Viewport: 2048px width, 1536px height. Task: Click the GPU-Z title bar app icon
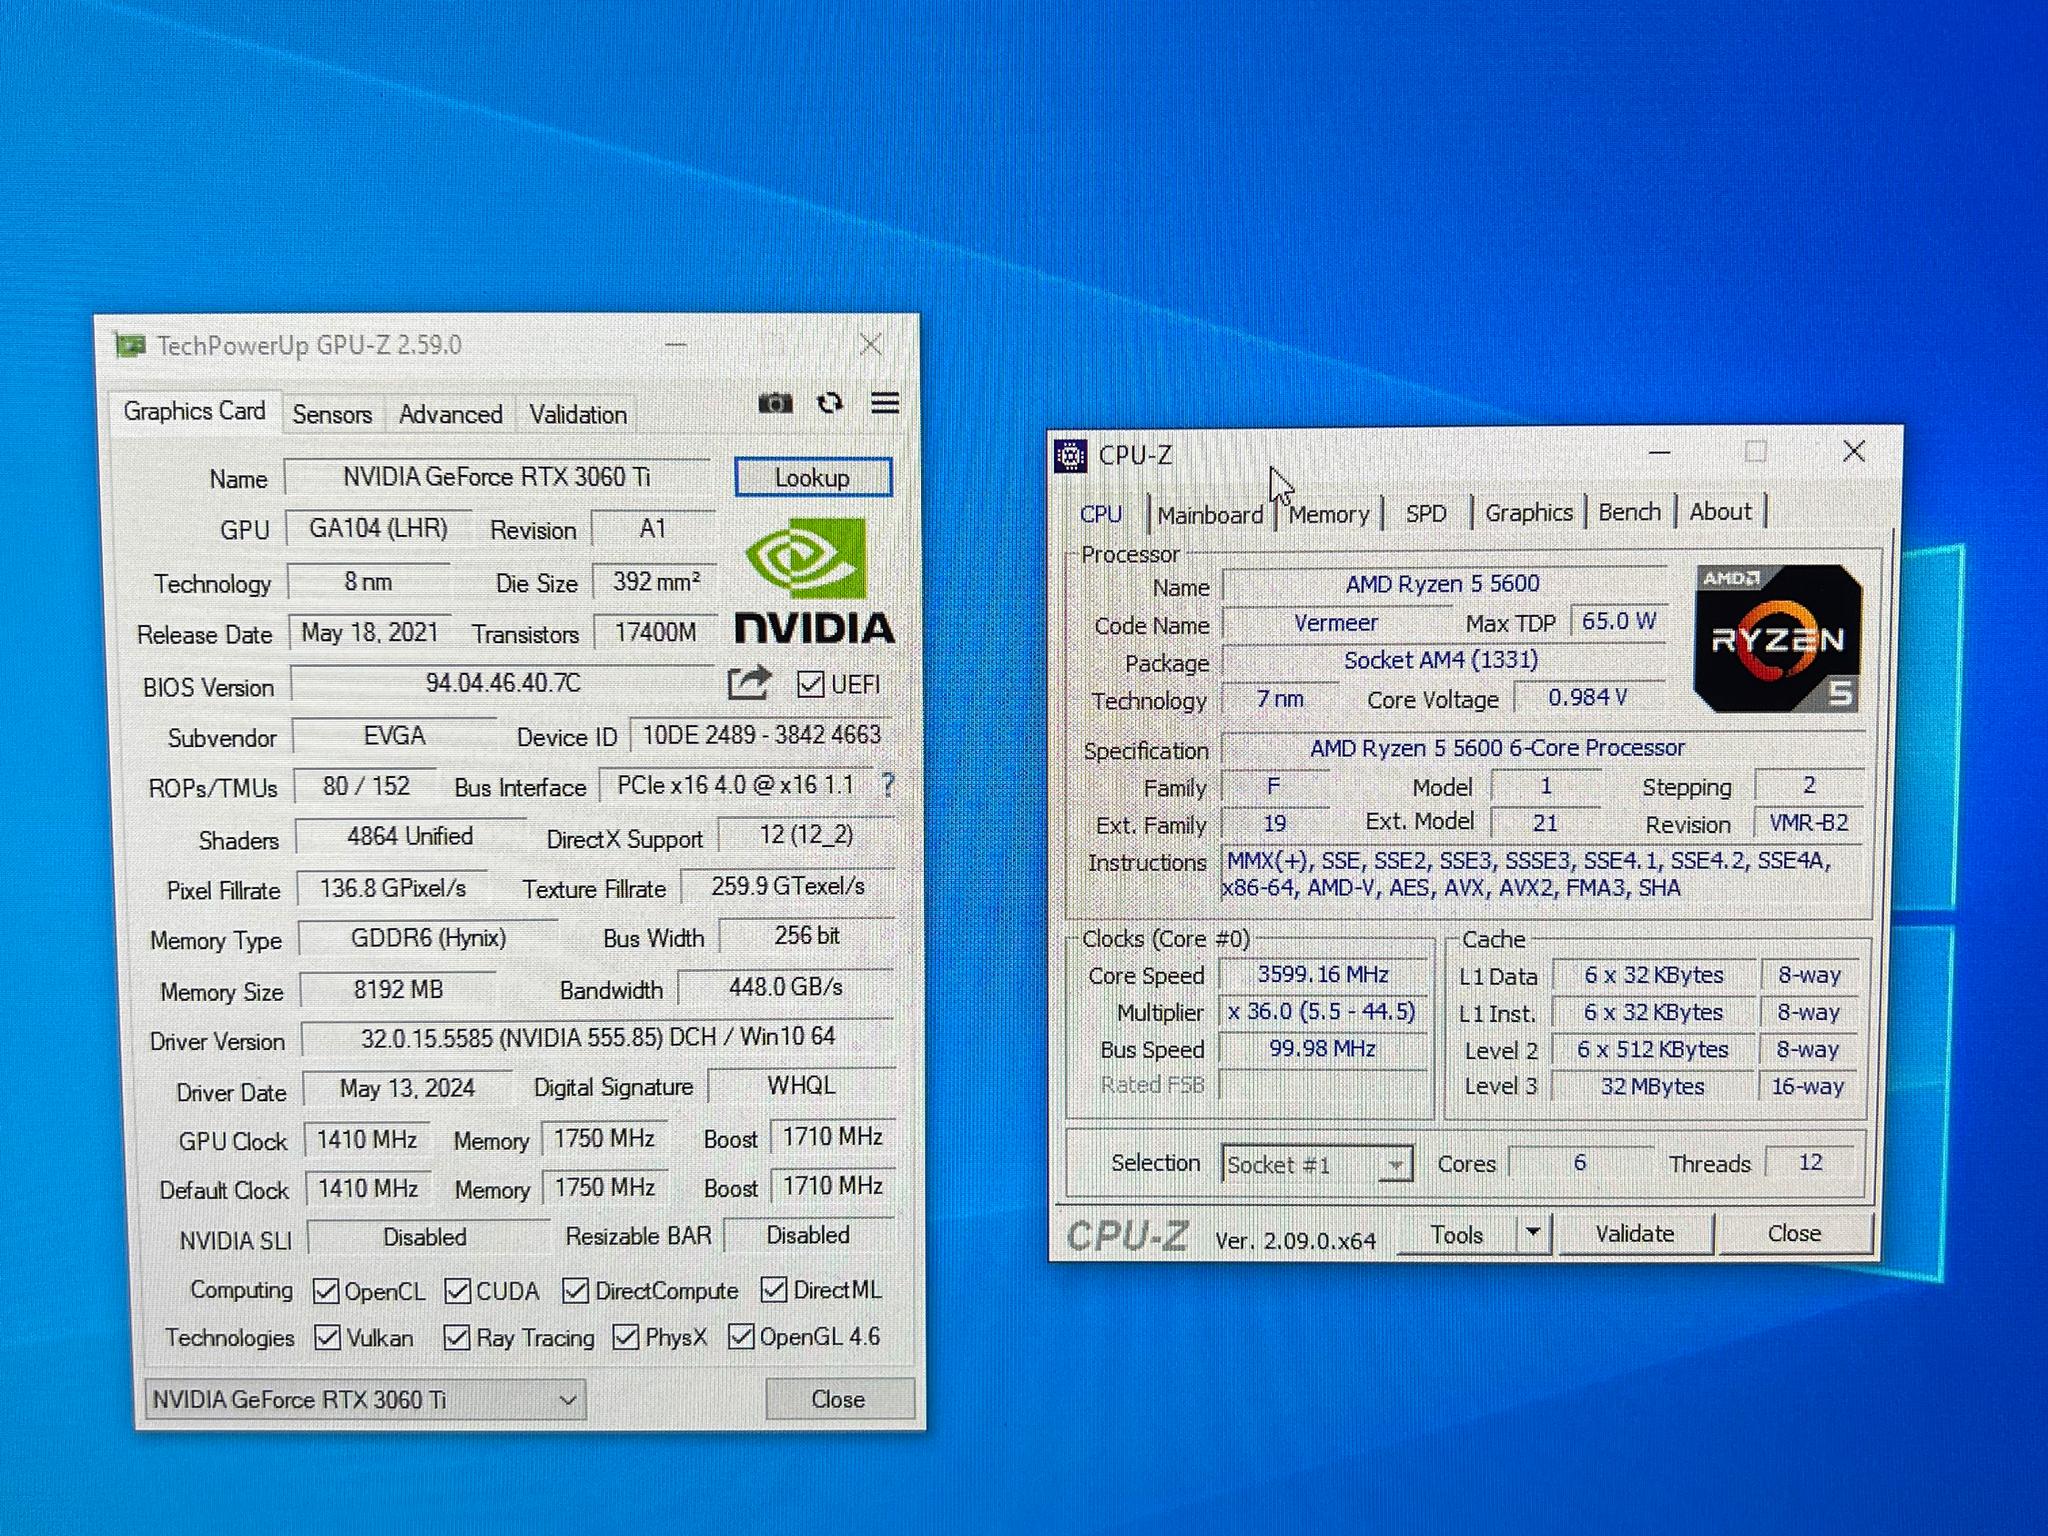pyautogui.click(x=130, y=346)
